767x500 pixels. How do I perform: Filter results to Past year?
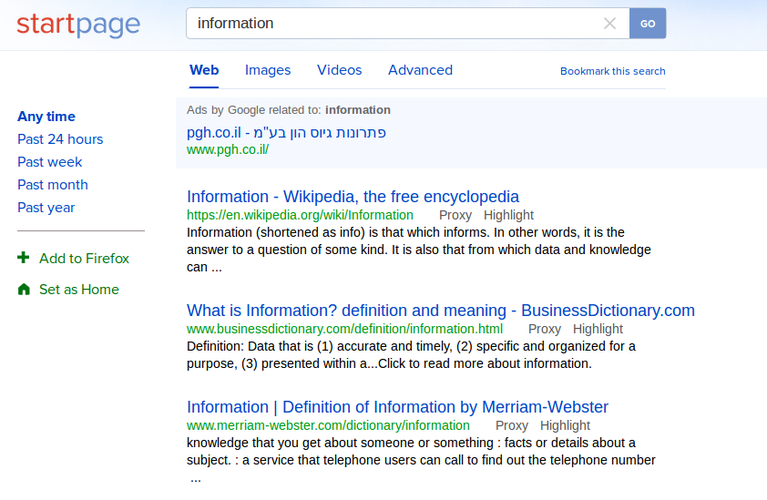[46, 208]
